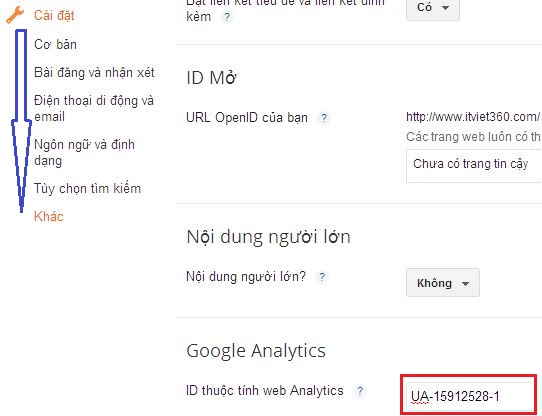This screenshot has height=416, width=542.
Task: Click the OpenID URL http://www.itviet360.com/
Action: (x=473, y=117)
